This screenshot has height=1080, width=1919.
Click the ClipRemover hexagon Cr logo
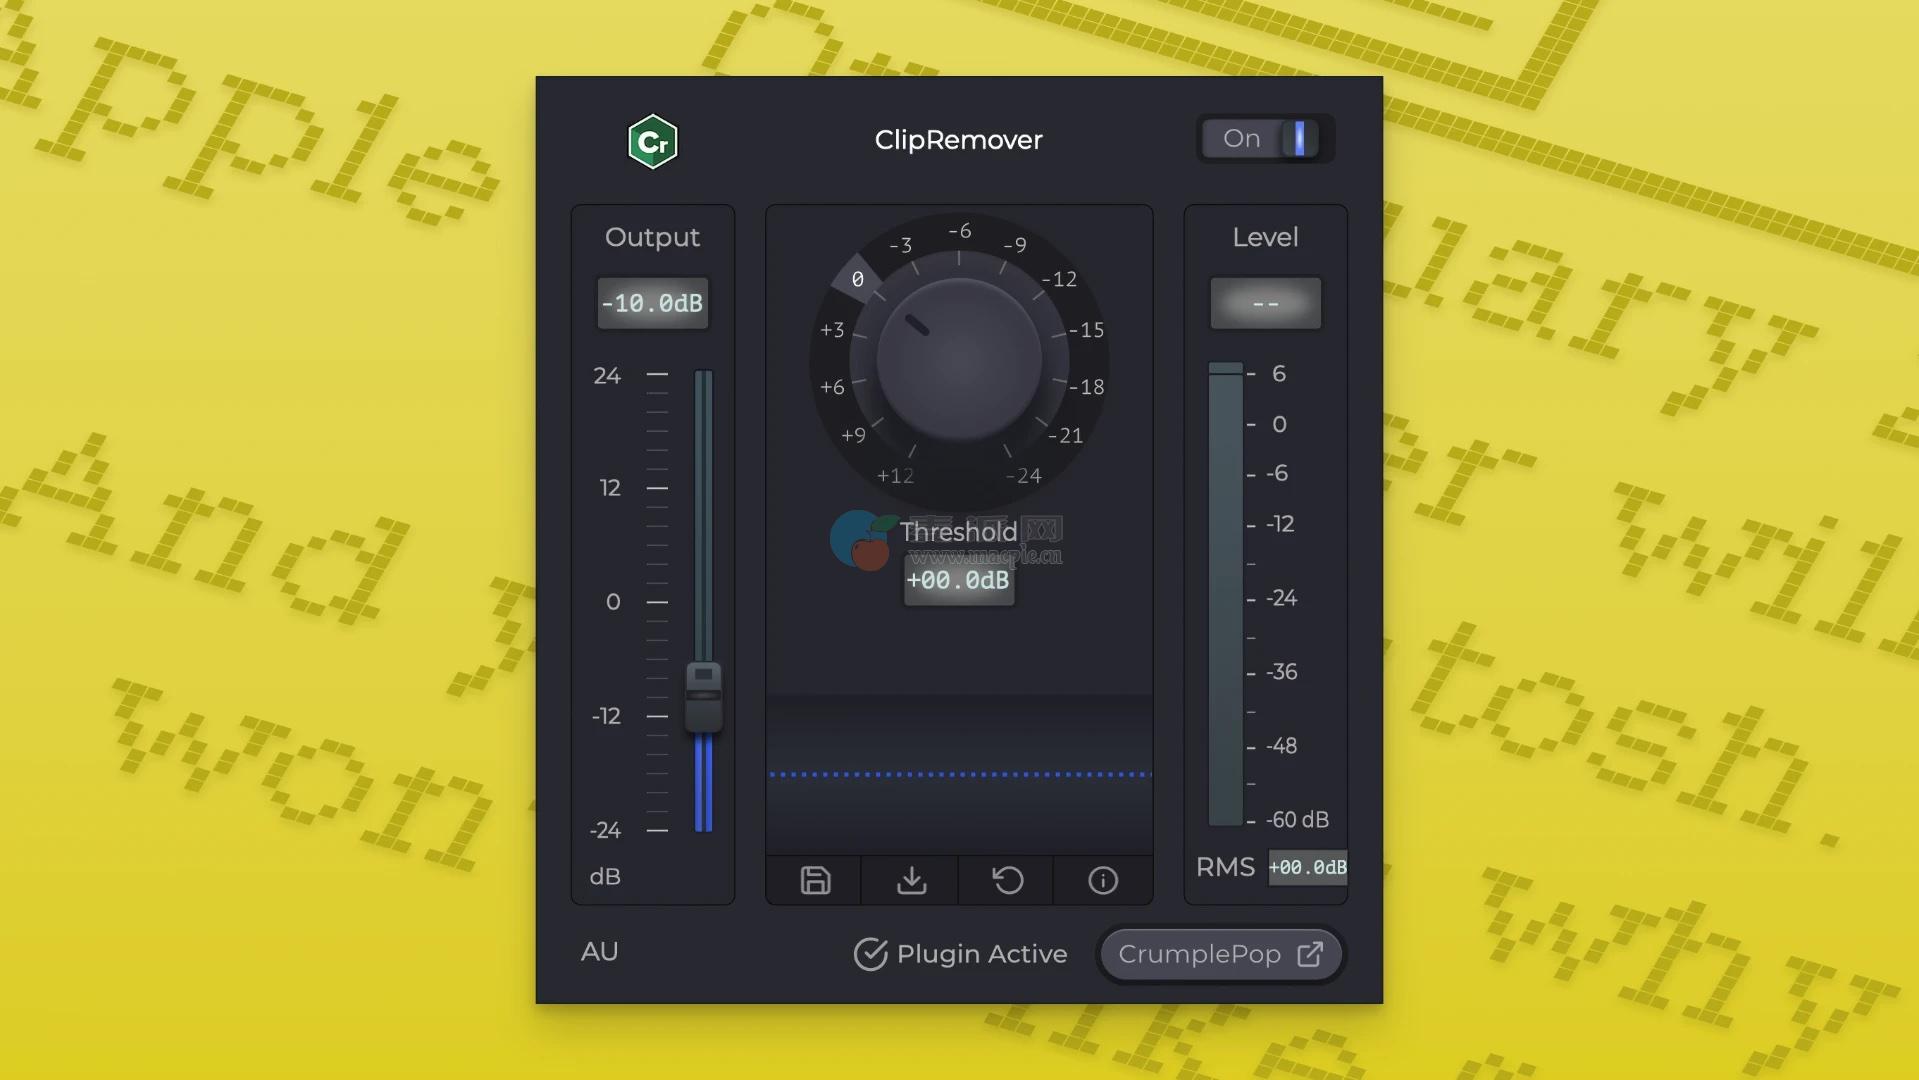point(652,142)
